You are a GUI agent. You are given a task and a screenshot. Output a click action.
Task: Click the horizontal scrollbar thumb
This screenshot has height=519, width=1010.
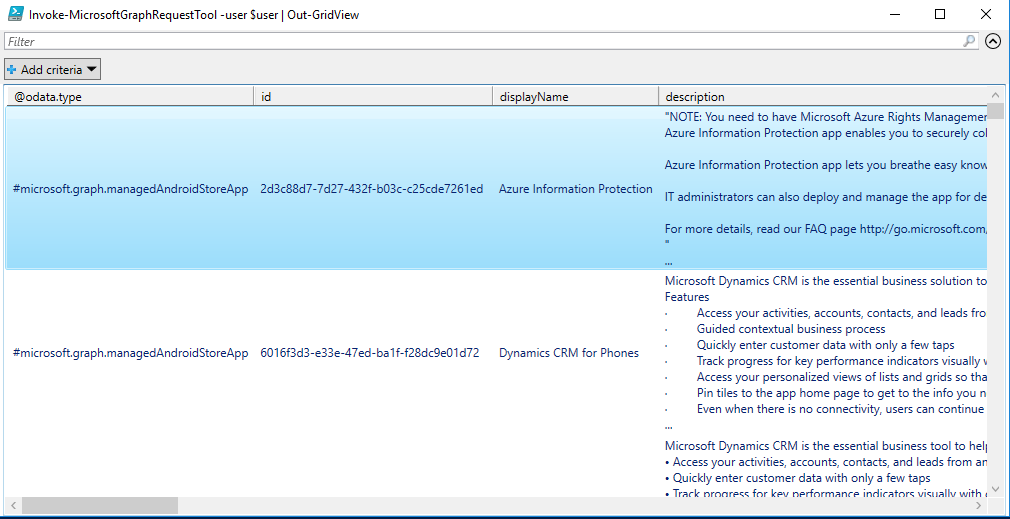pos(99,505)
